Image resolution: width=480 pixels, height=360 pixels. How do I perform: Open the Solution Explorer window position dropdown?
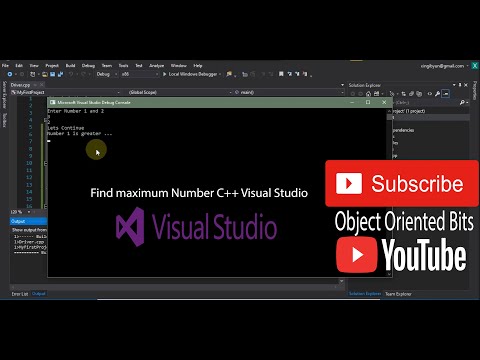tap(454, 85)
